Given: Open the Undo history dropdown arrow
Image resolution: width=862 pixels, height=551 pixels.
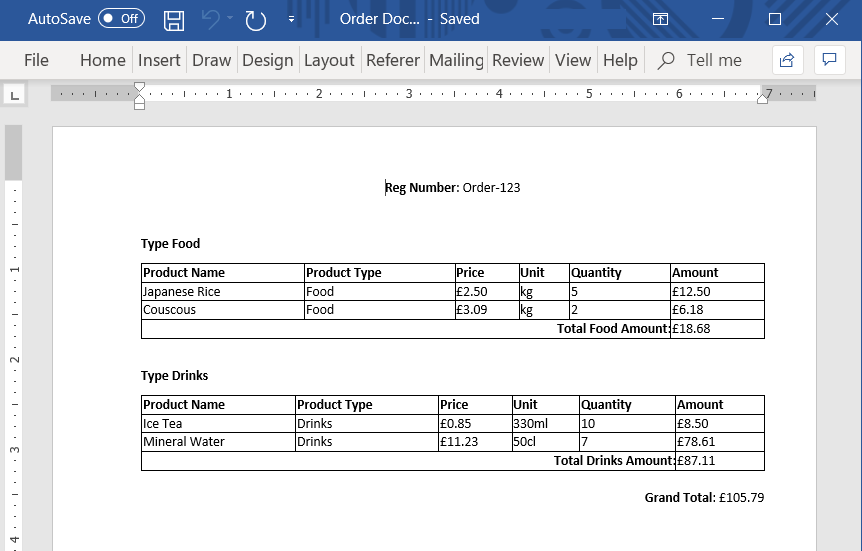Looking at the screenshot, I should [x=230, y=19].
